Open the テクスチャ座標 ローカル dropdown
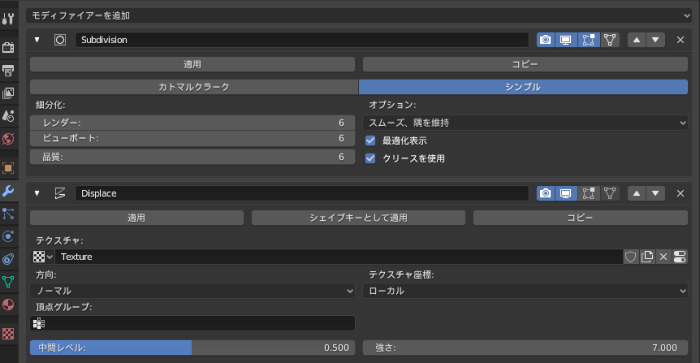This screenshot has width=700, height=363. click(x=525, y=291)
